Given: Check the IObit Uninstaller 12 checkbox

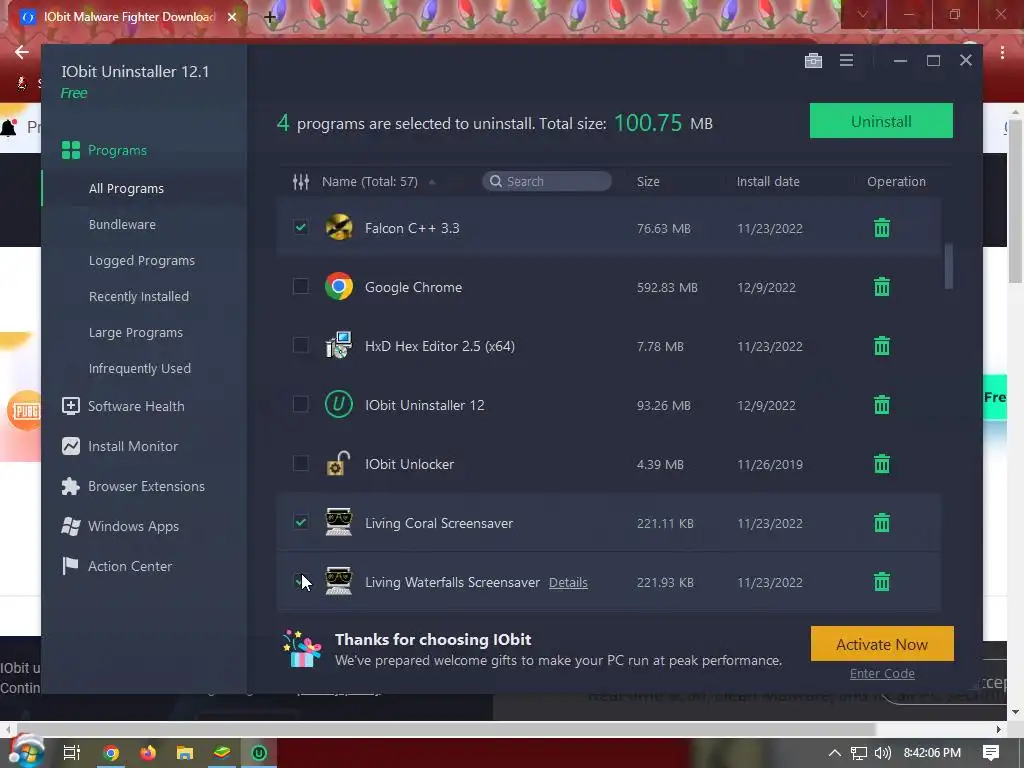Looking at the screenshot, I should pos(300,404).
